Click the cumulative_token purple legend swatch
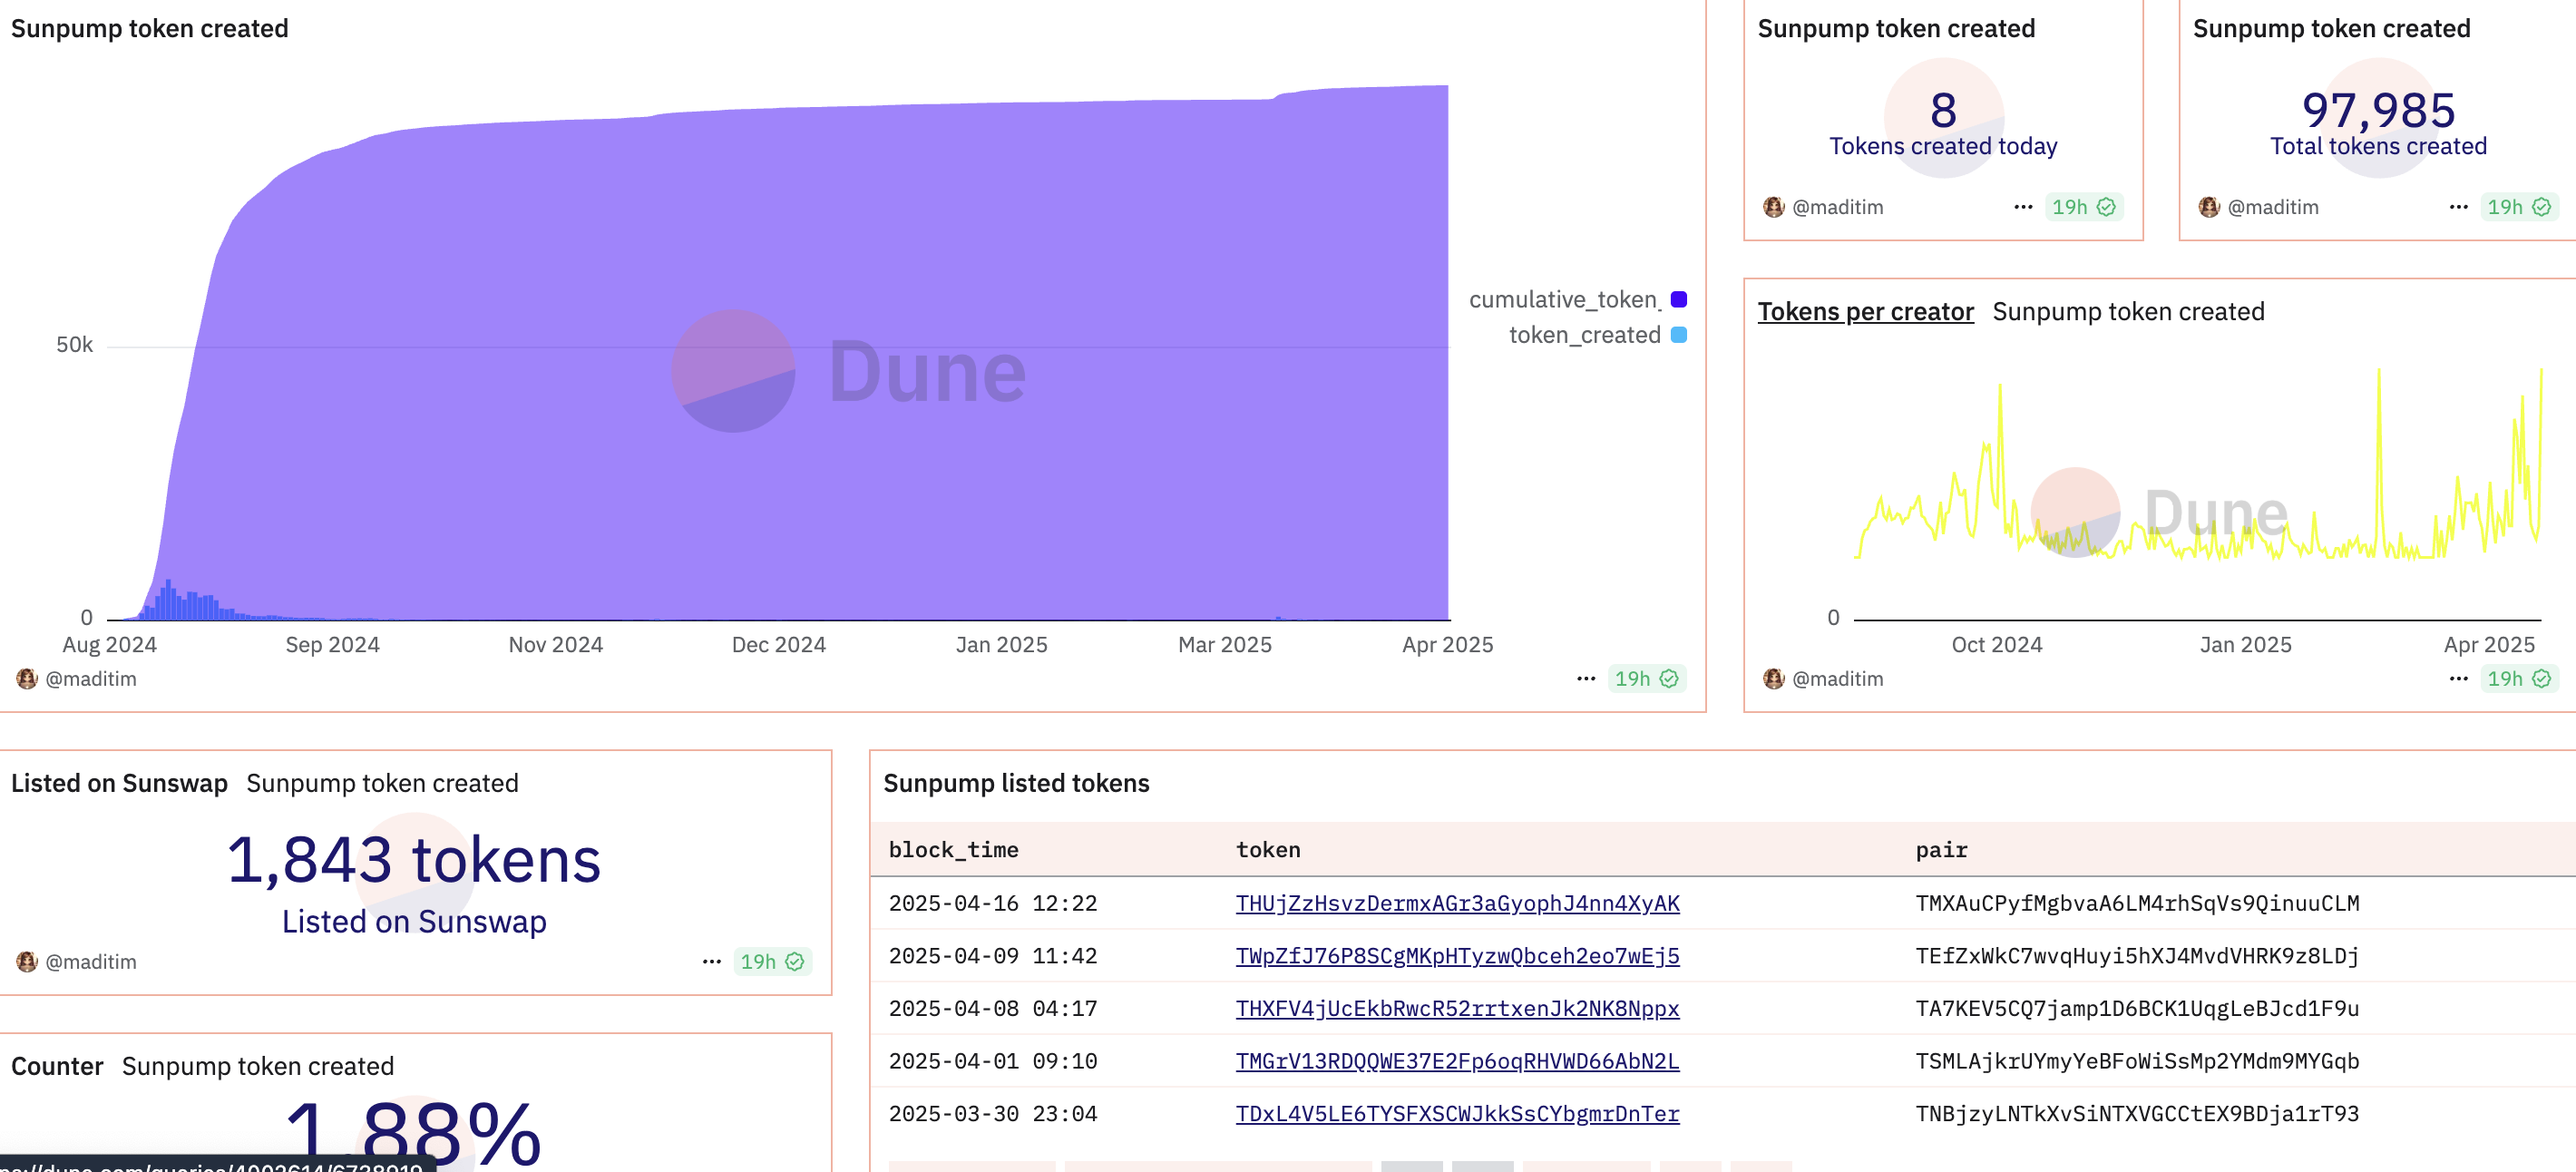The width and height of the screenshot is (2576, 1172). 1679,300
